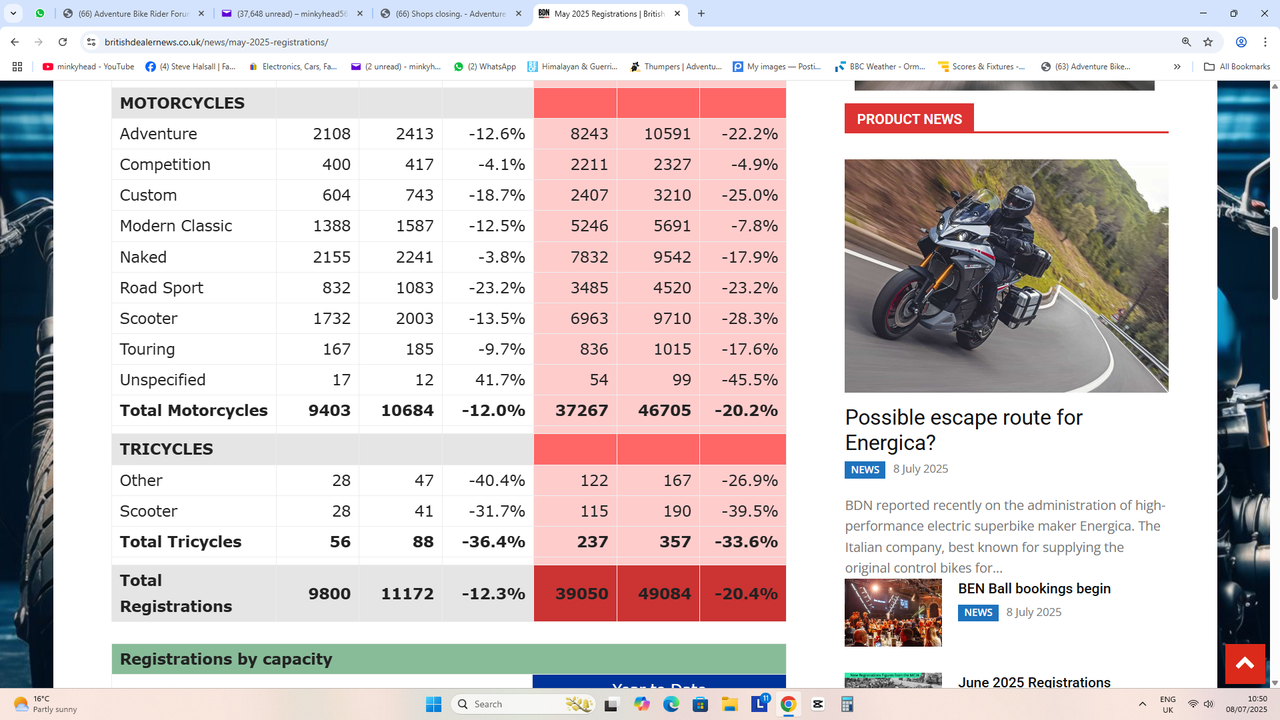Image resolution: width=1280 pixels, height=720 pixels.
Task: Open the BEN Ball bookings thumbnail
Action: pos(893,612)
